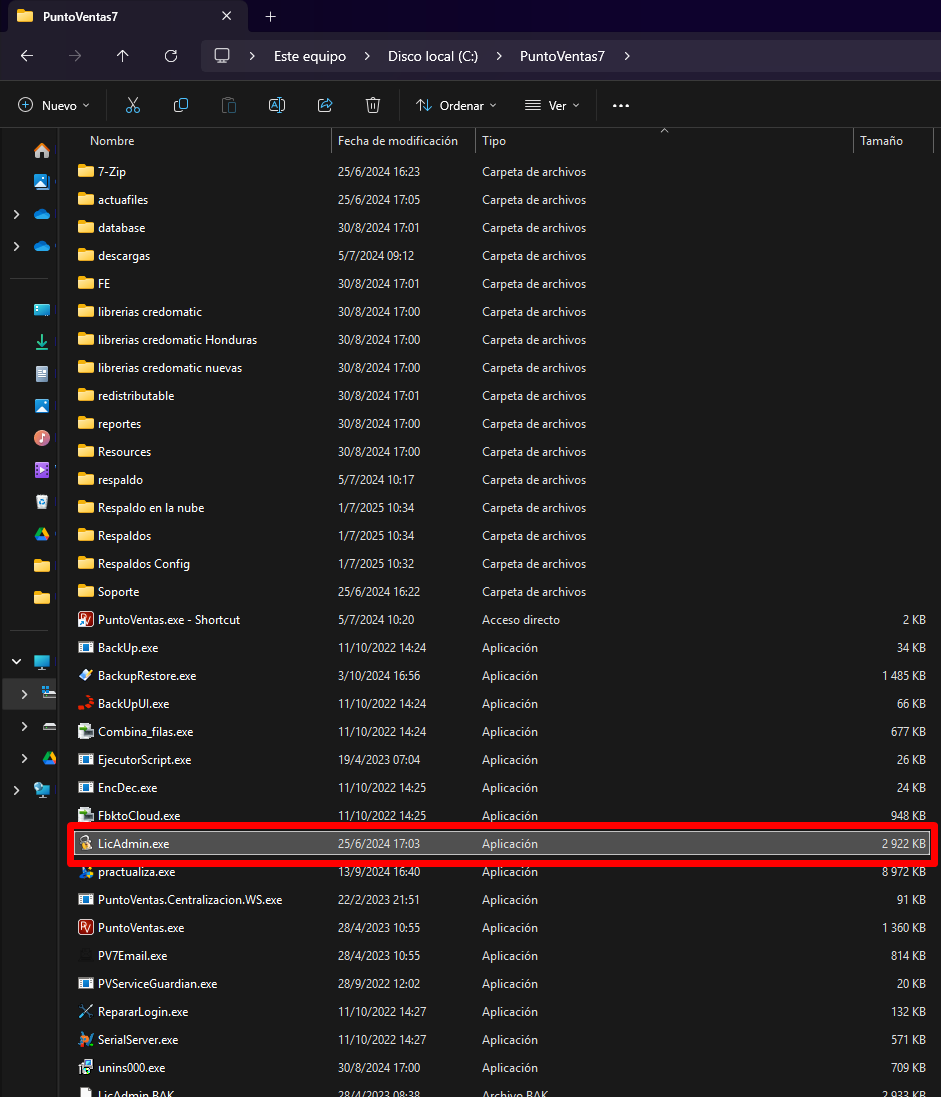The image size is (941, 1097).
Task: Click the Paste clipboard toolbar icon
Action: click(x=229, y=106)
